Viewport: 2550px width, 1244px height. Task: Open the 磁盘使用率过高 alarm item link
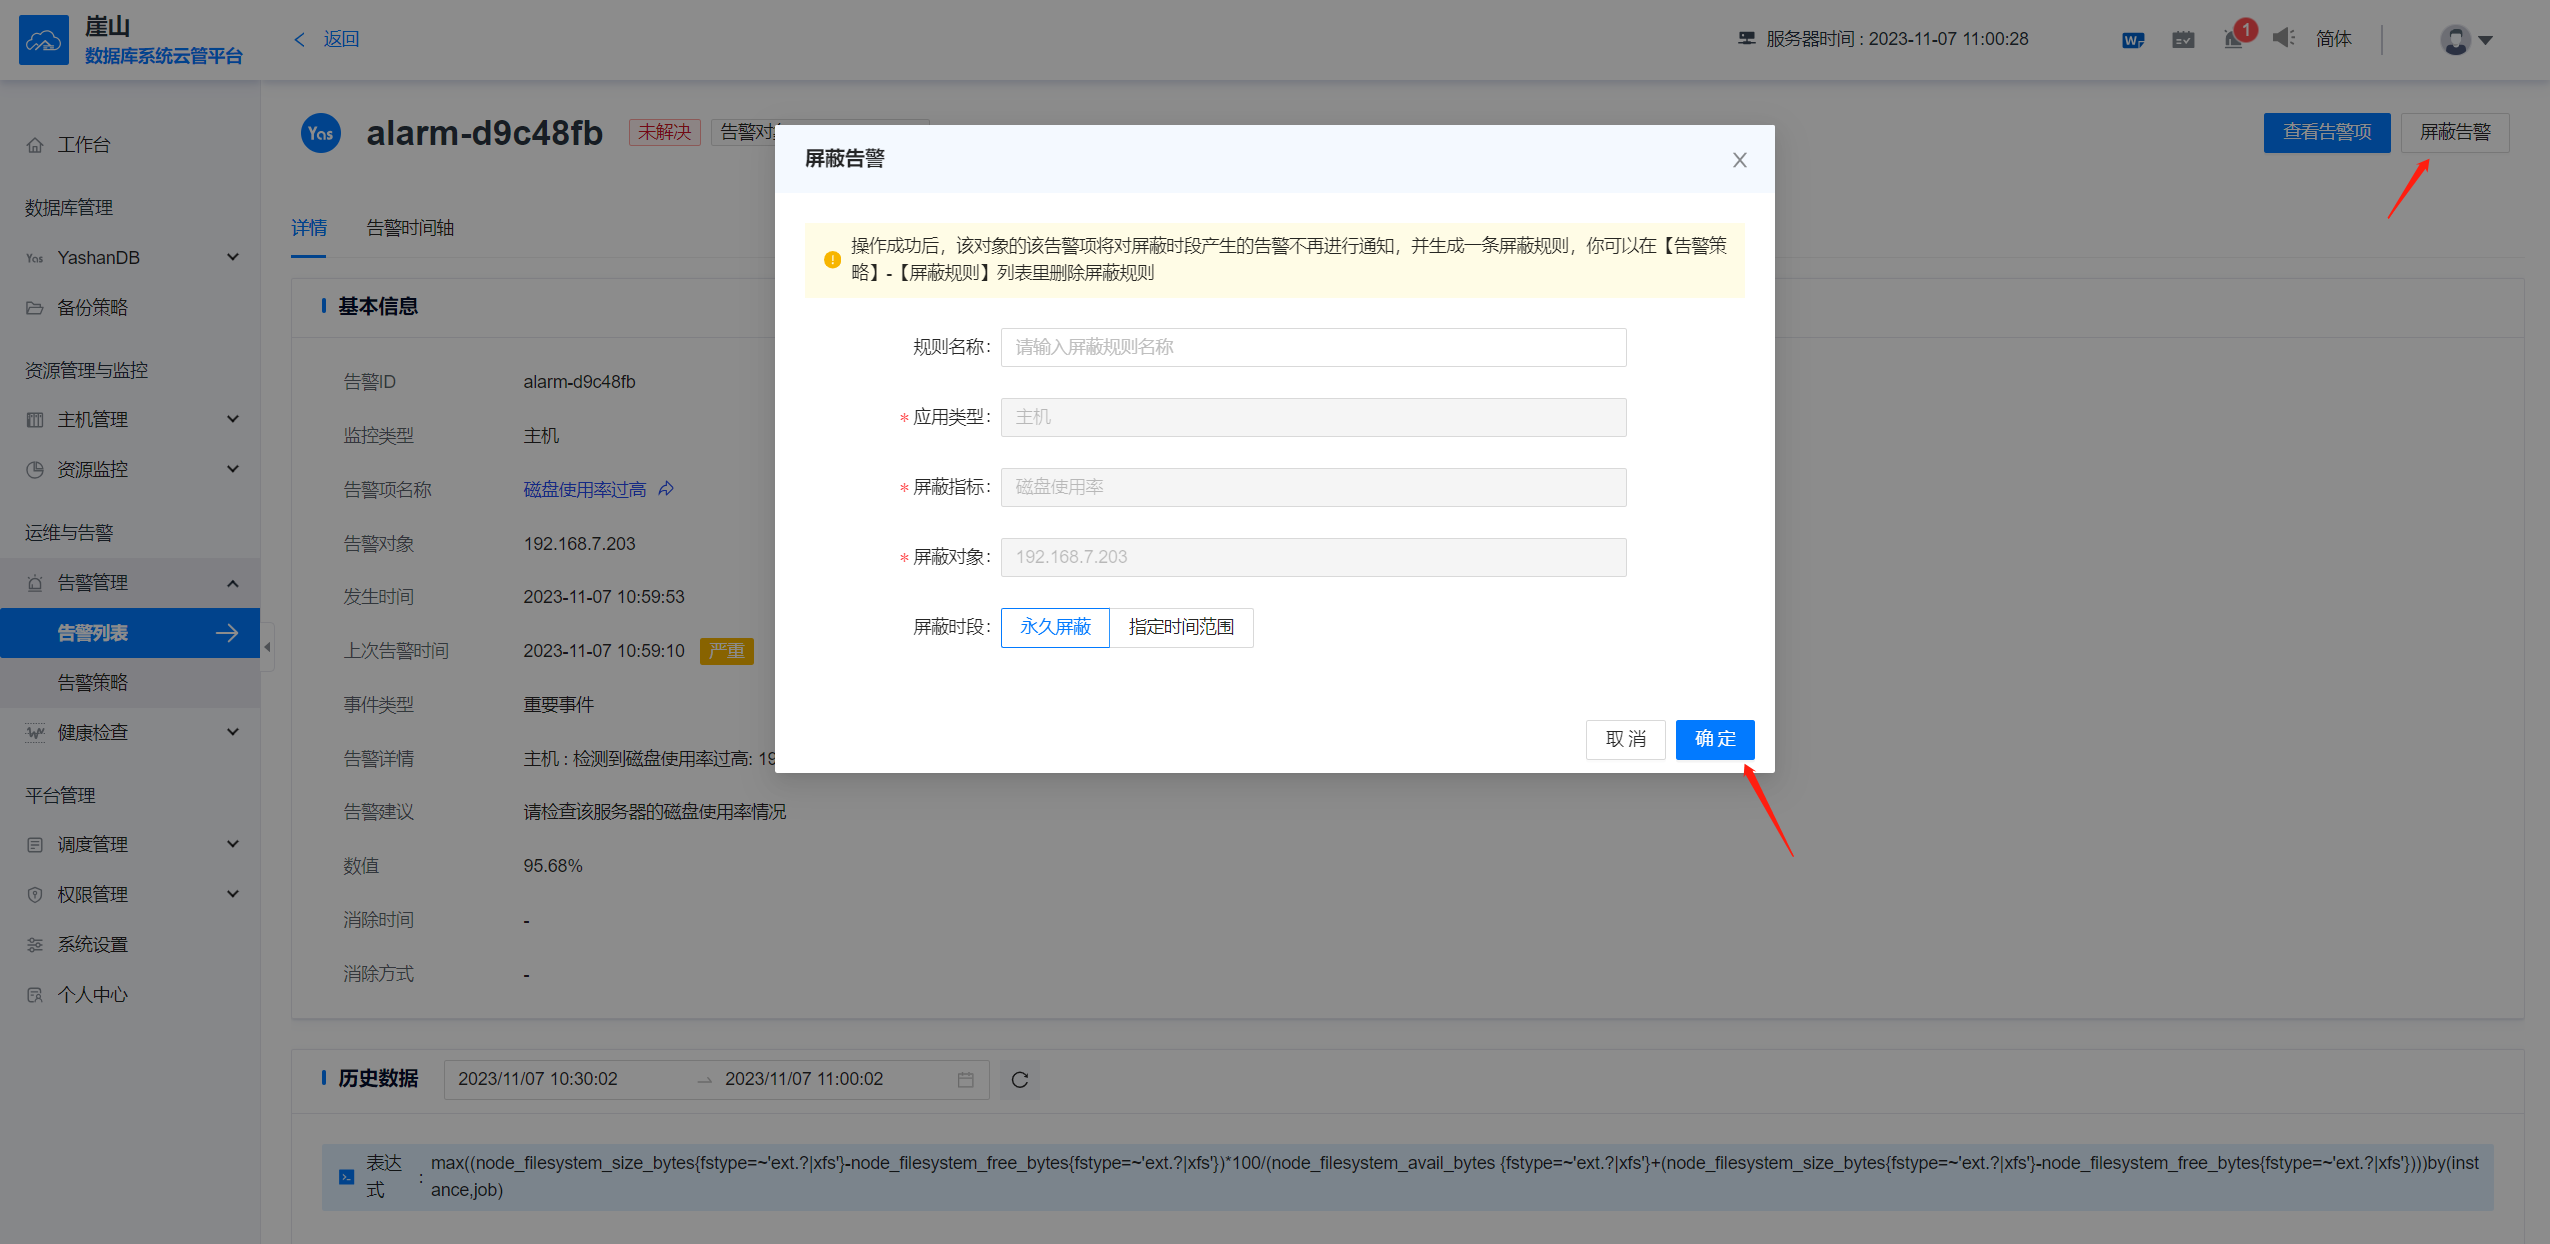point(585,489)
